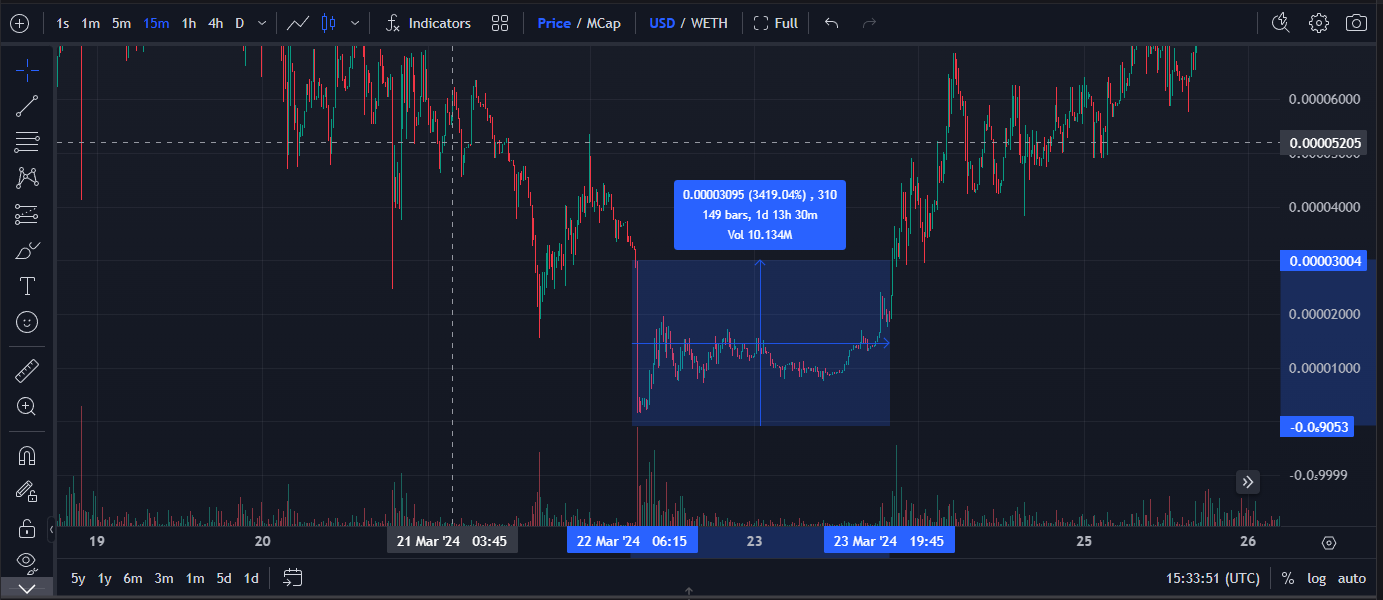Toggle auto scale on price axis
This screenshot has height=600, width=1383.
[x=1352, y=578]
